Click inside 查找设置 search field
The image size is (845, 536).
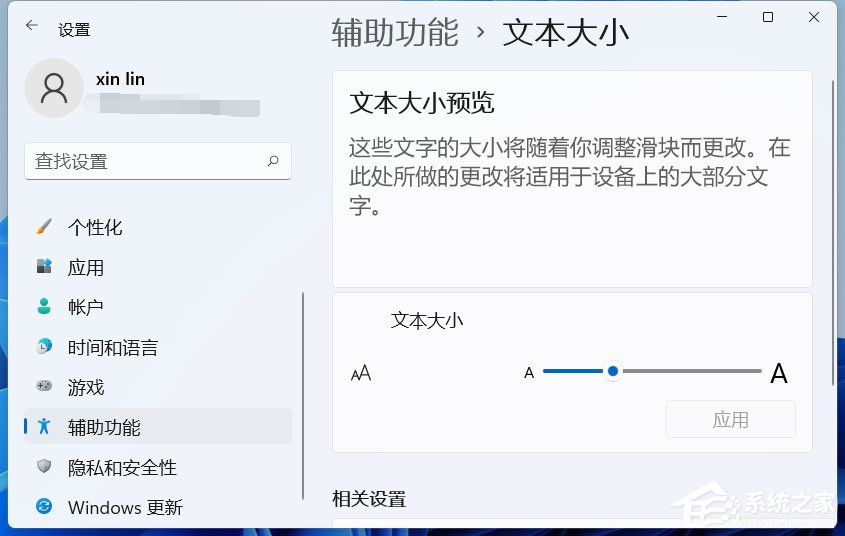pos(158,161)
